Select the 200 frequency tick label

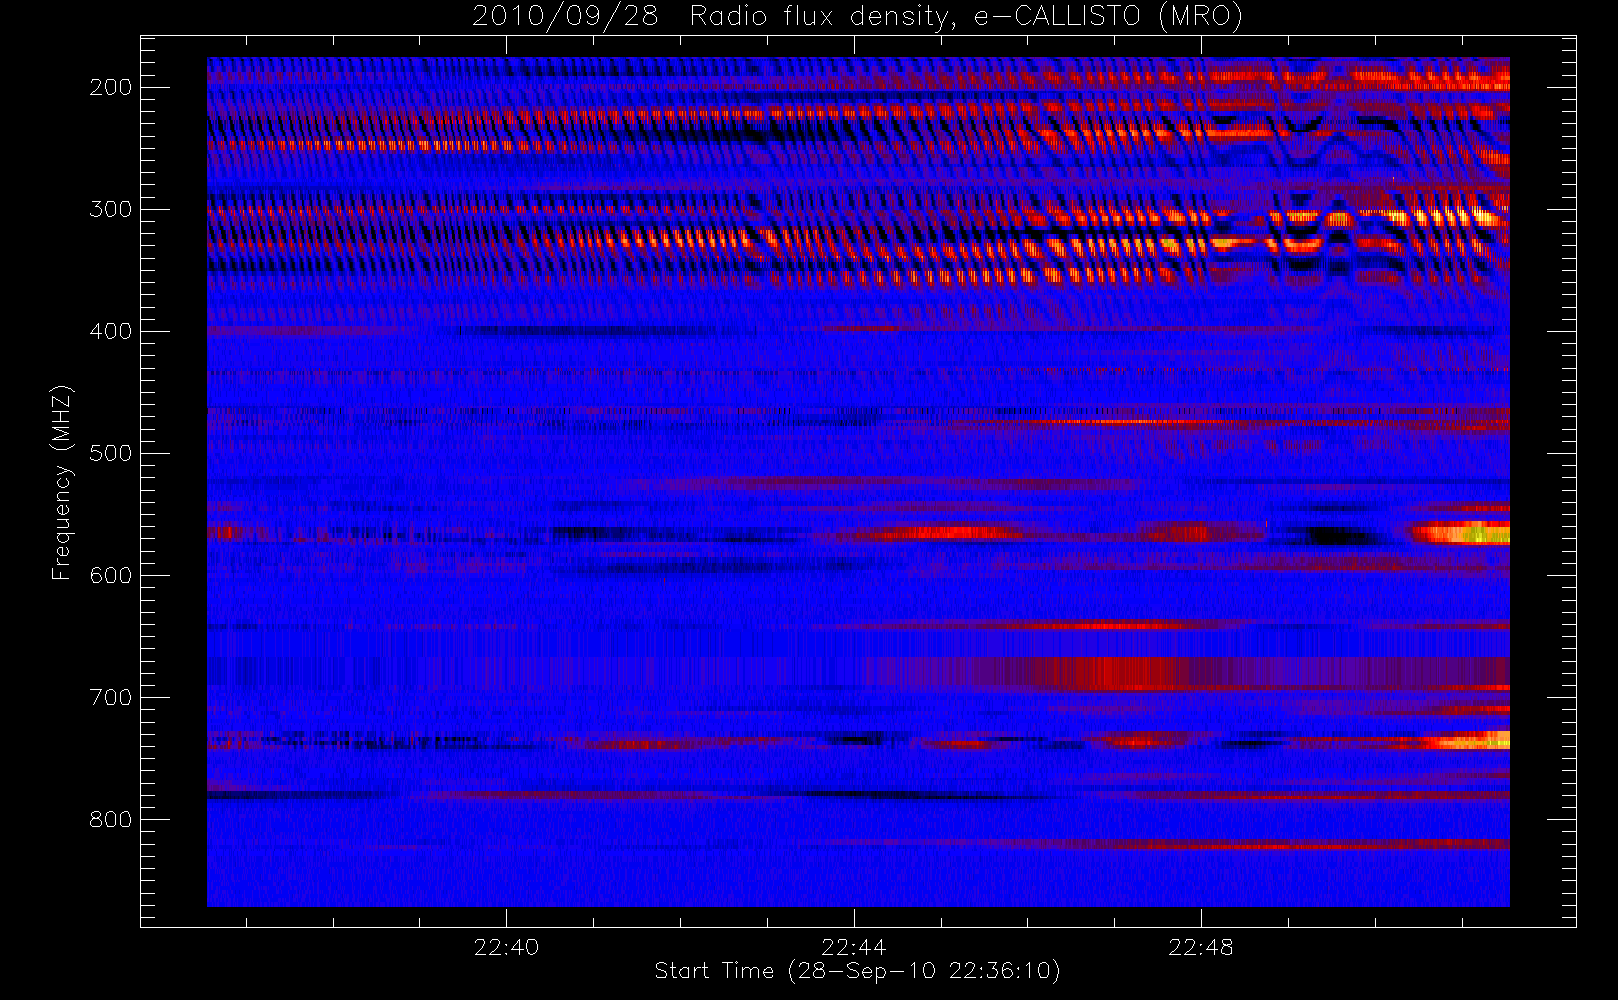111,87
